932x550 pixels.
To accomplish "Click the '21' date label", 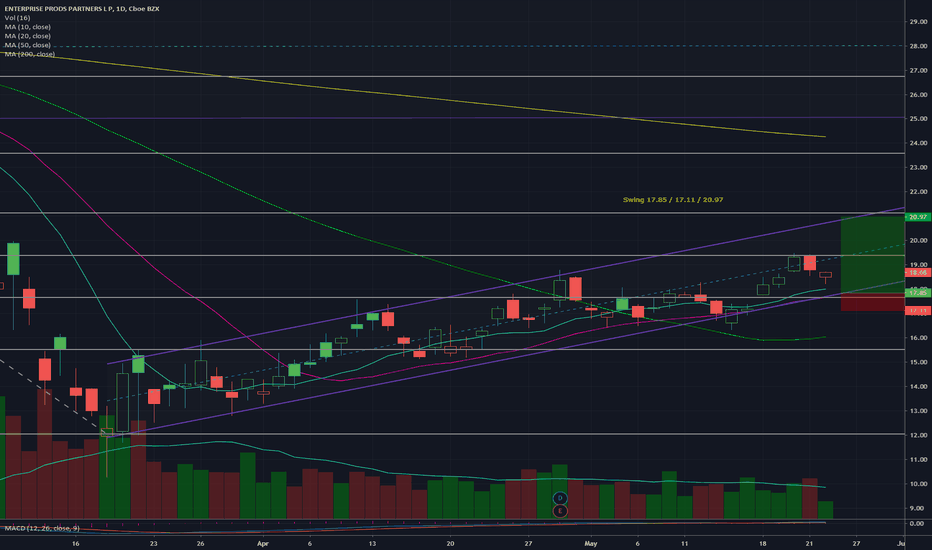I will coord(809,543).
